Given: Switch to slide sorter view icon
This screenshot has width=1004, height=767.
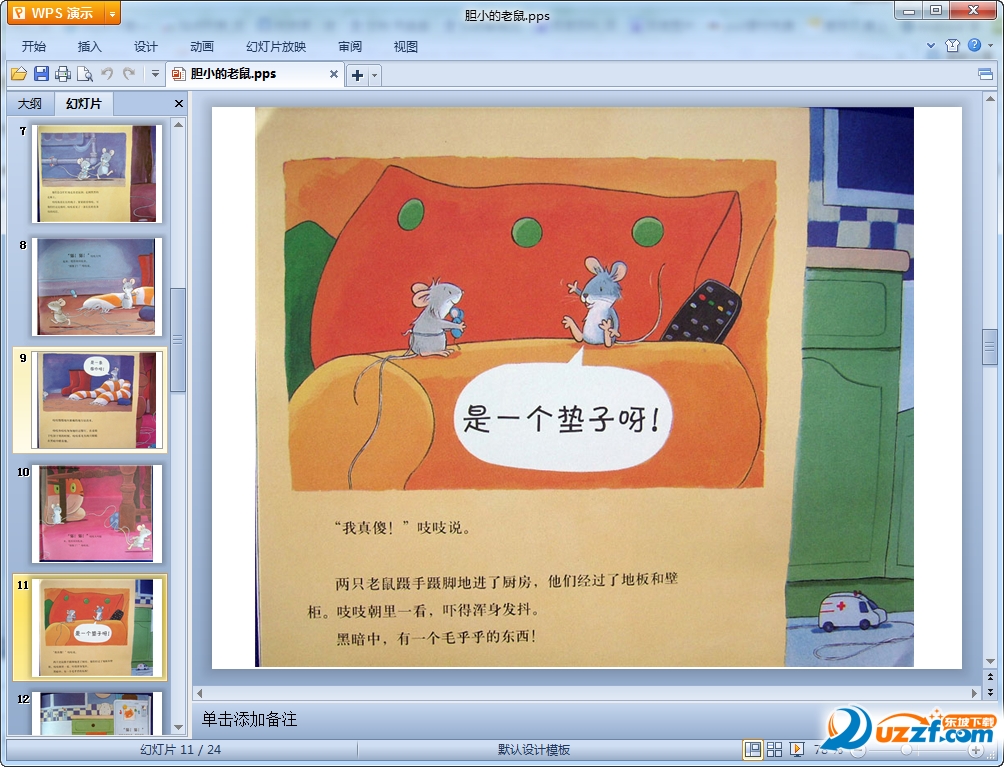Looking at the screenshot, I should click(774, 749).
